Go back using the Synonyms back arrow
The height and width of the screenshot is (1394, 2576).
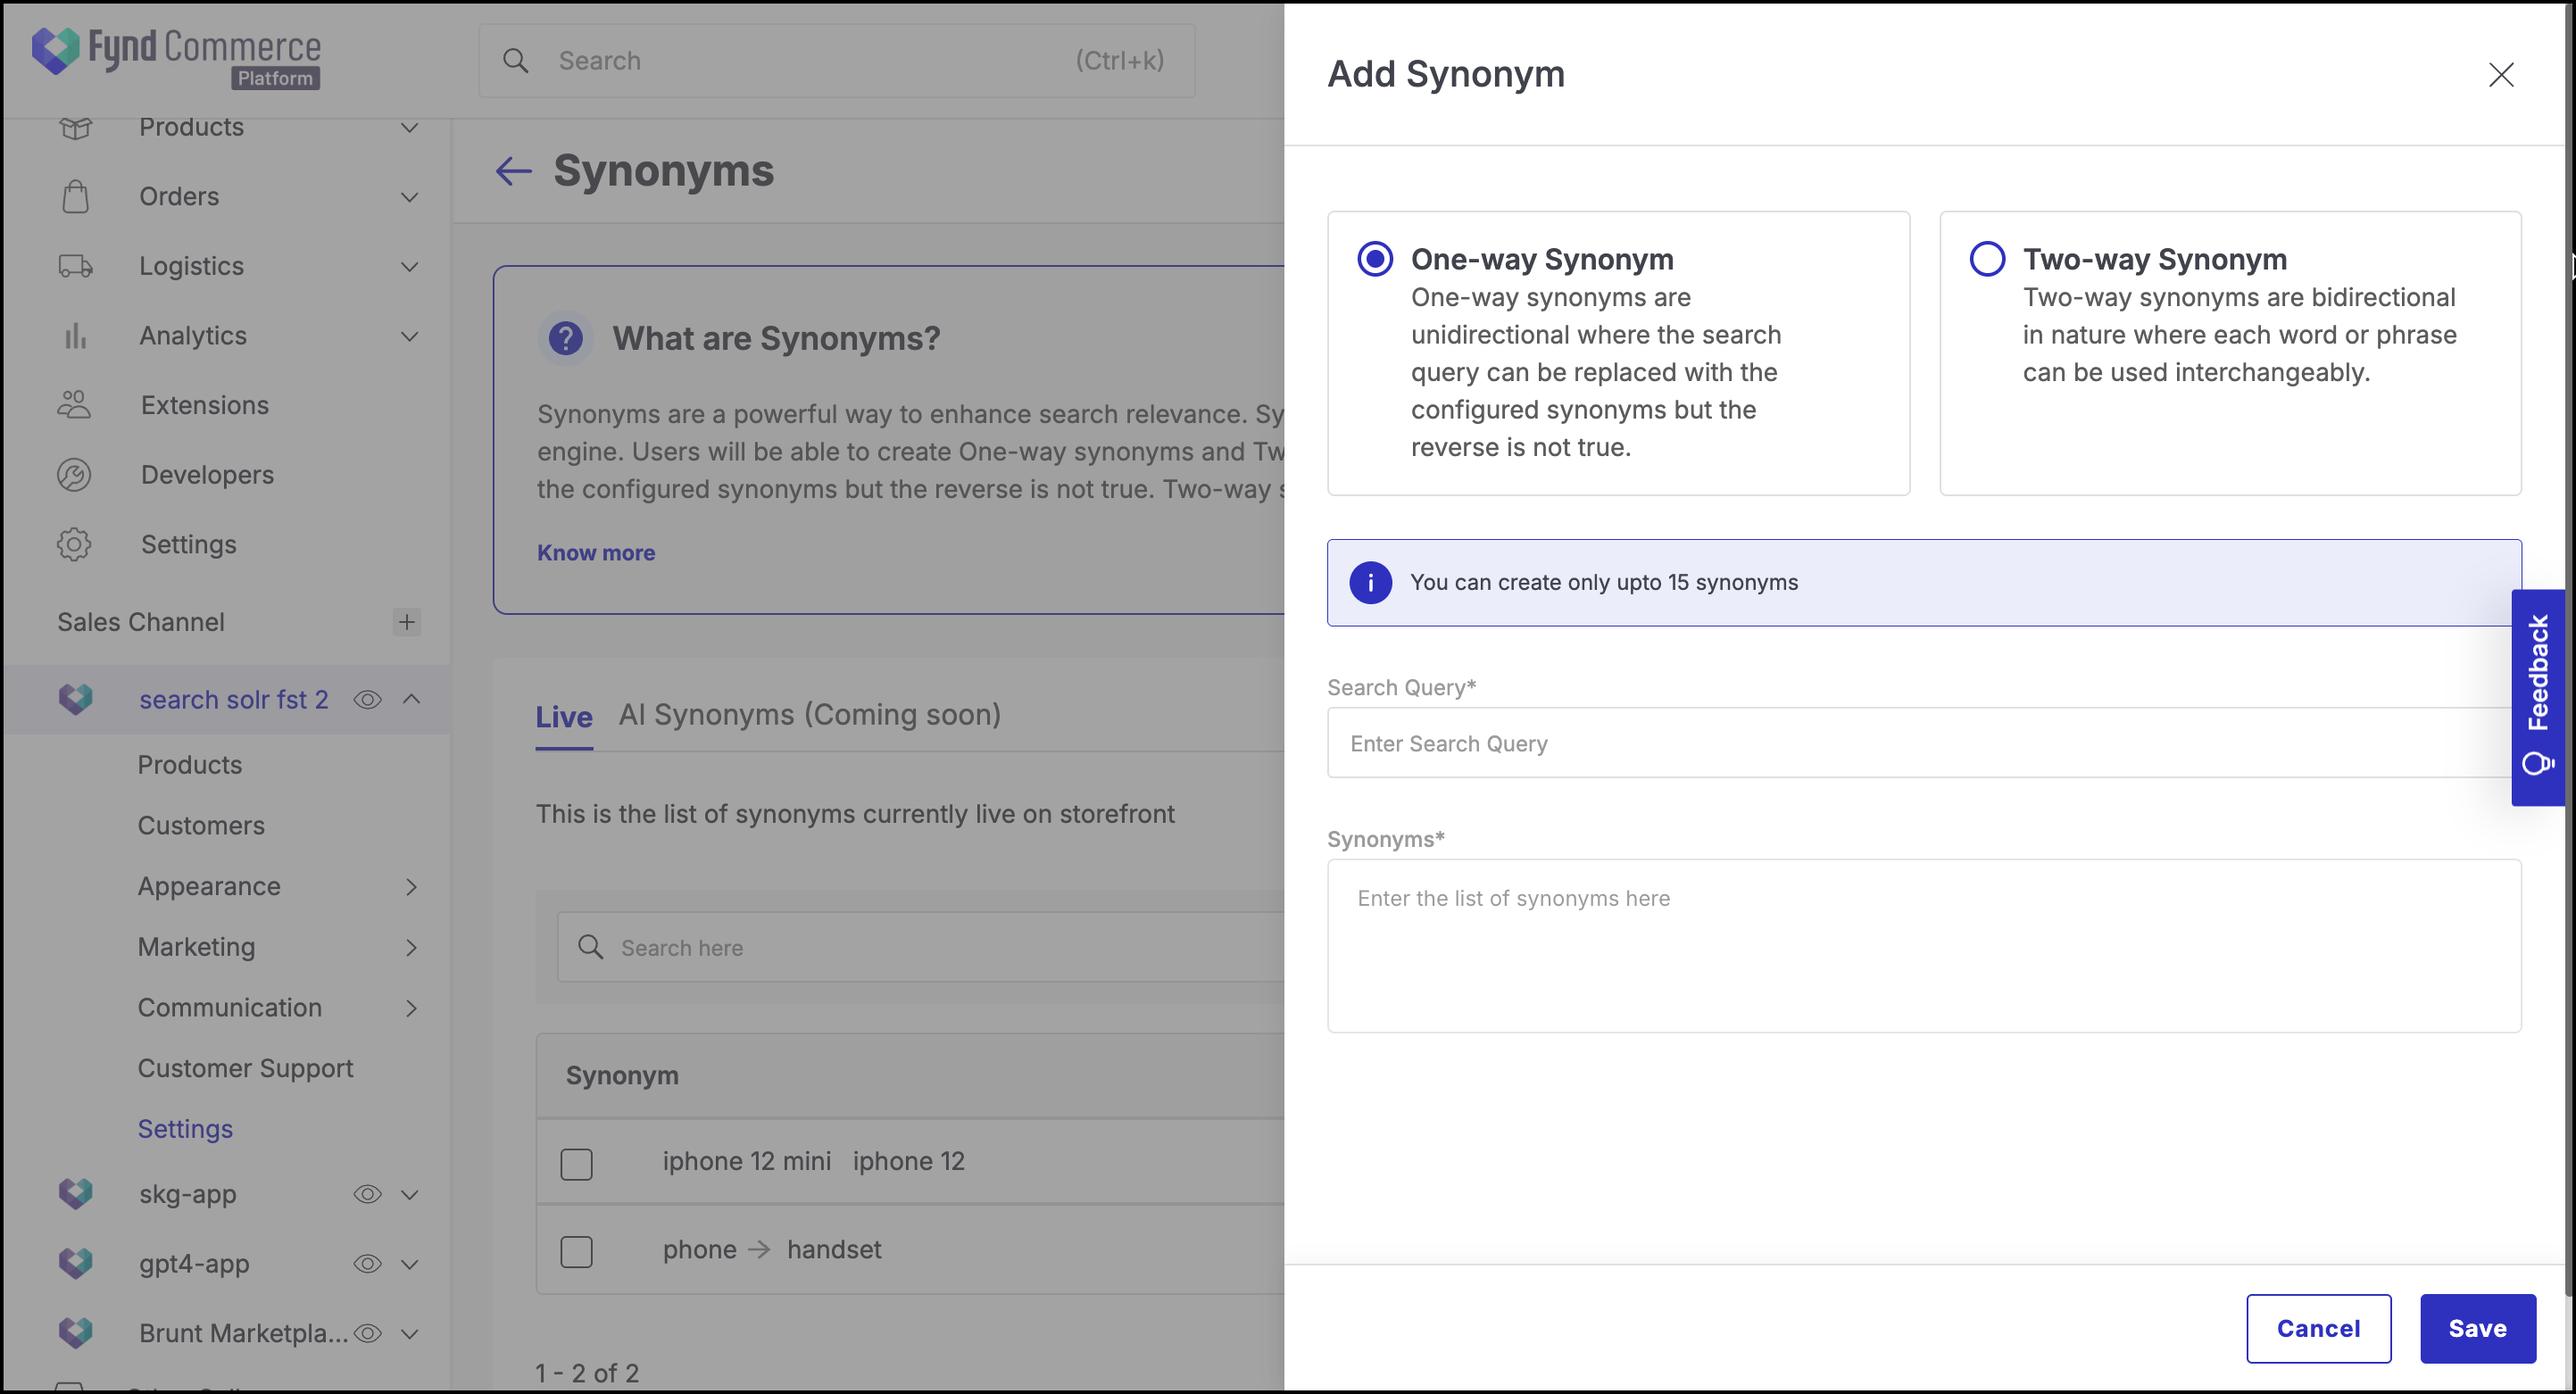click(x=514, y=171)
